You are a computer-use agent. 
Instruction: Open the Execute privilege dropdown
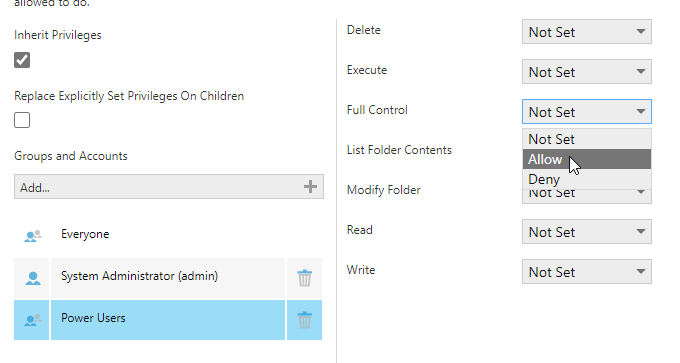coord(586,72)
